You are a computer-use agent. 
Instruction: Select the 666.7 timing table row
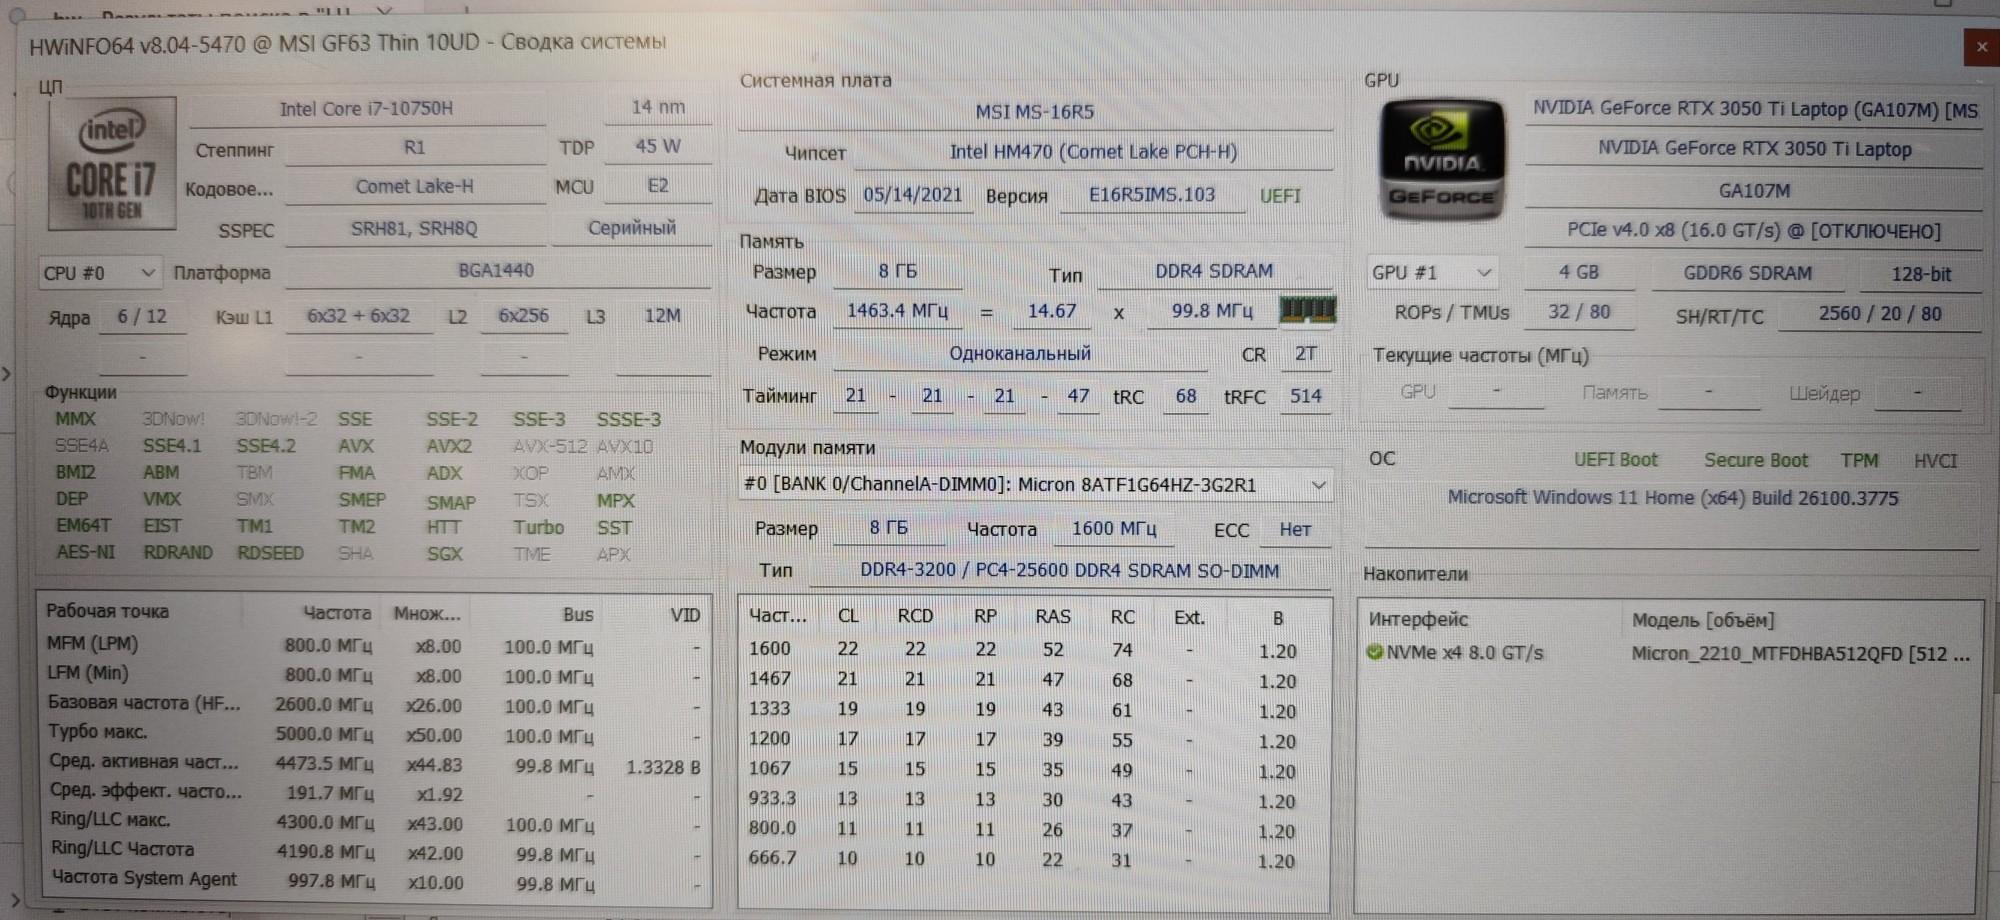click(1034, 859)
